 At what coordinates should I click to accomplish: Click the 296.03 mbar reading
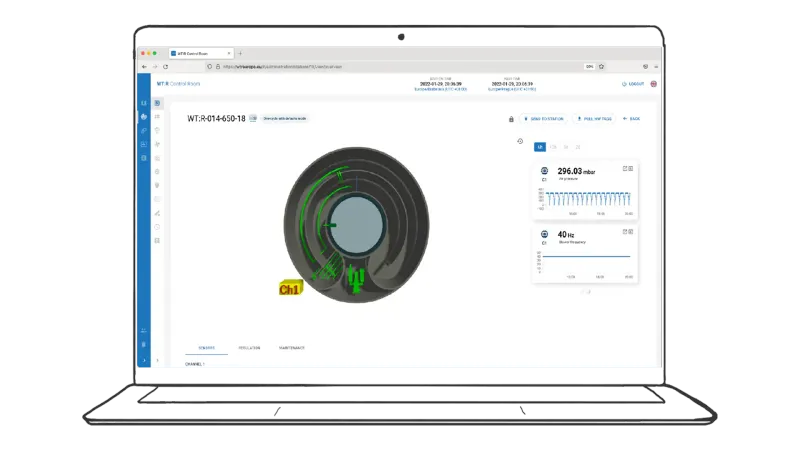point(576,171)
